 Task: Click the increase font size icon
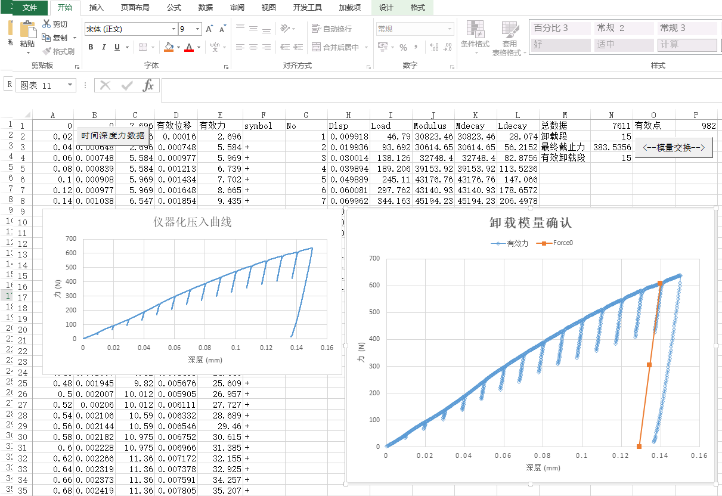click(210, 29)
